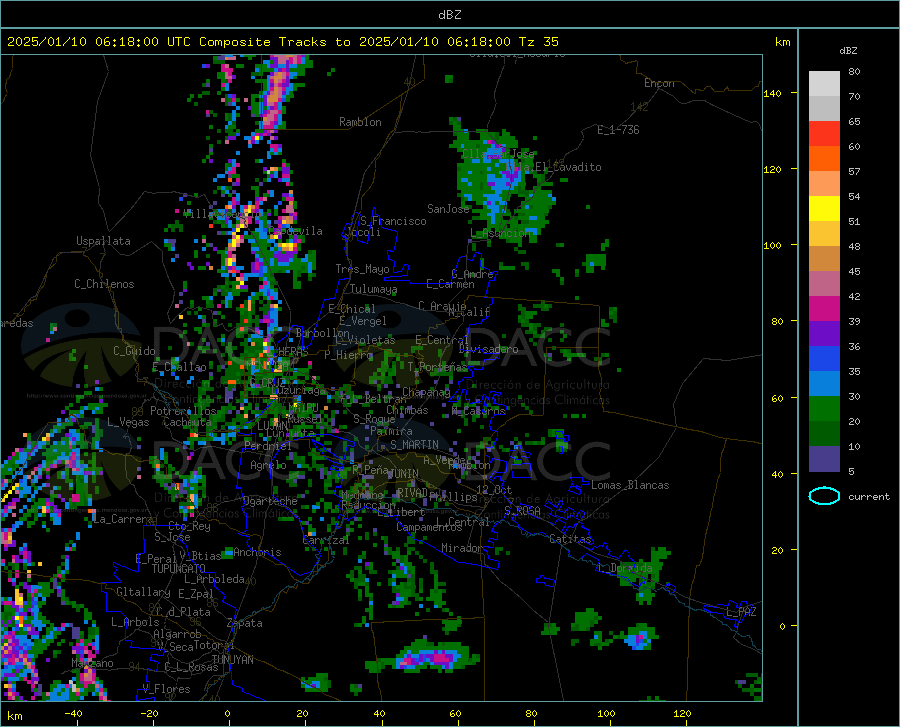The width and height of the screenshot is (900, 727).
Task: Click the TUNUYAN map label
Action: [232, 660]
